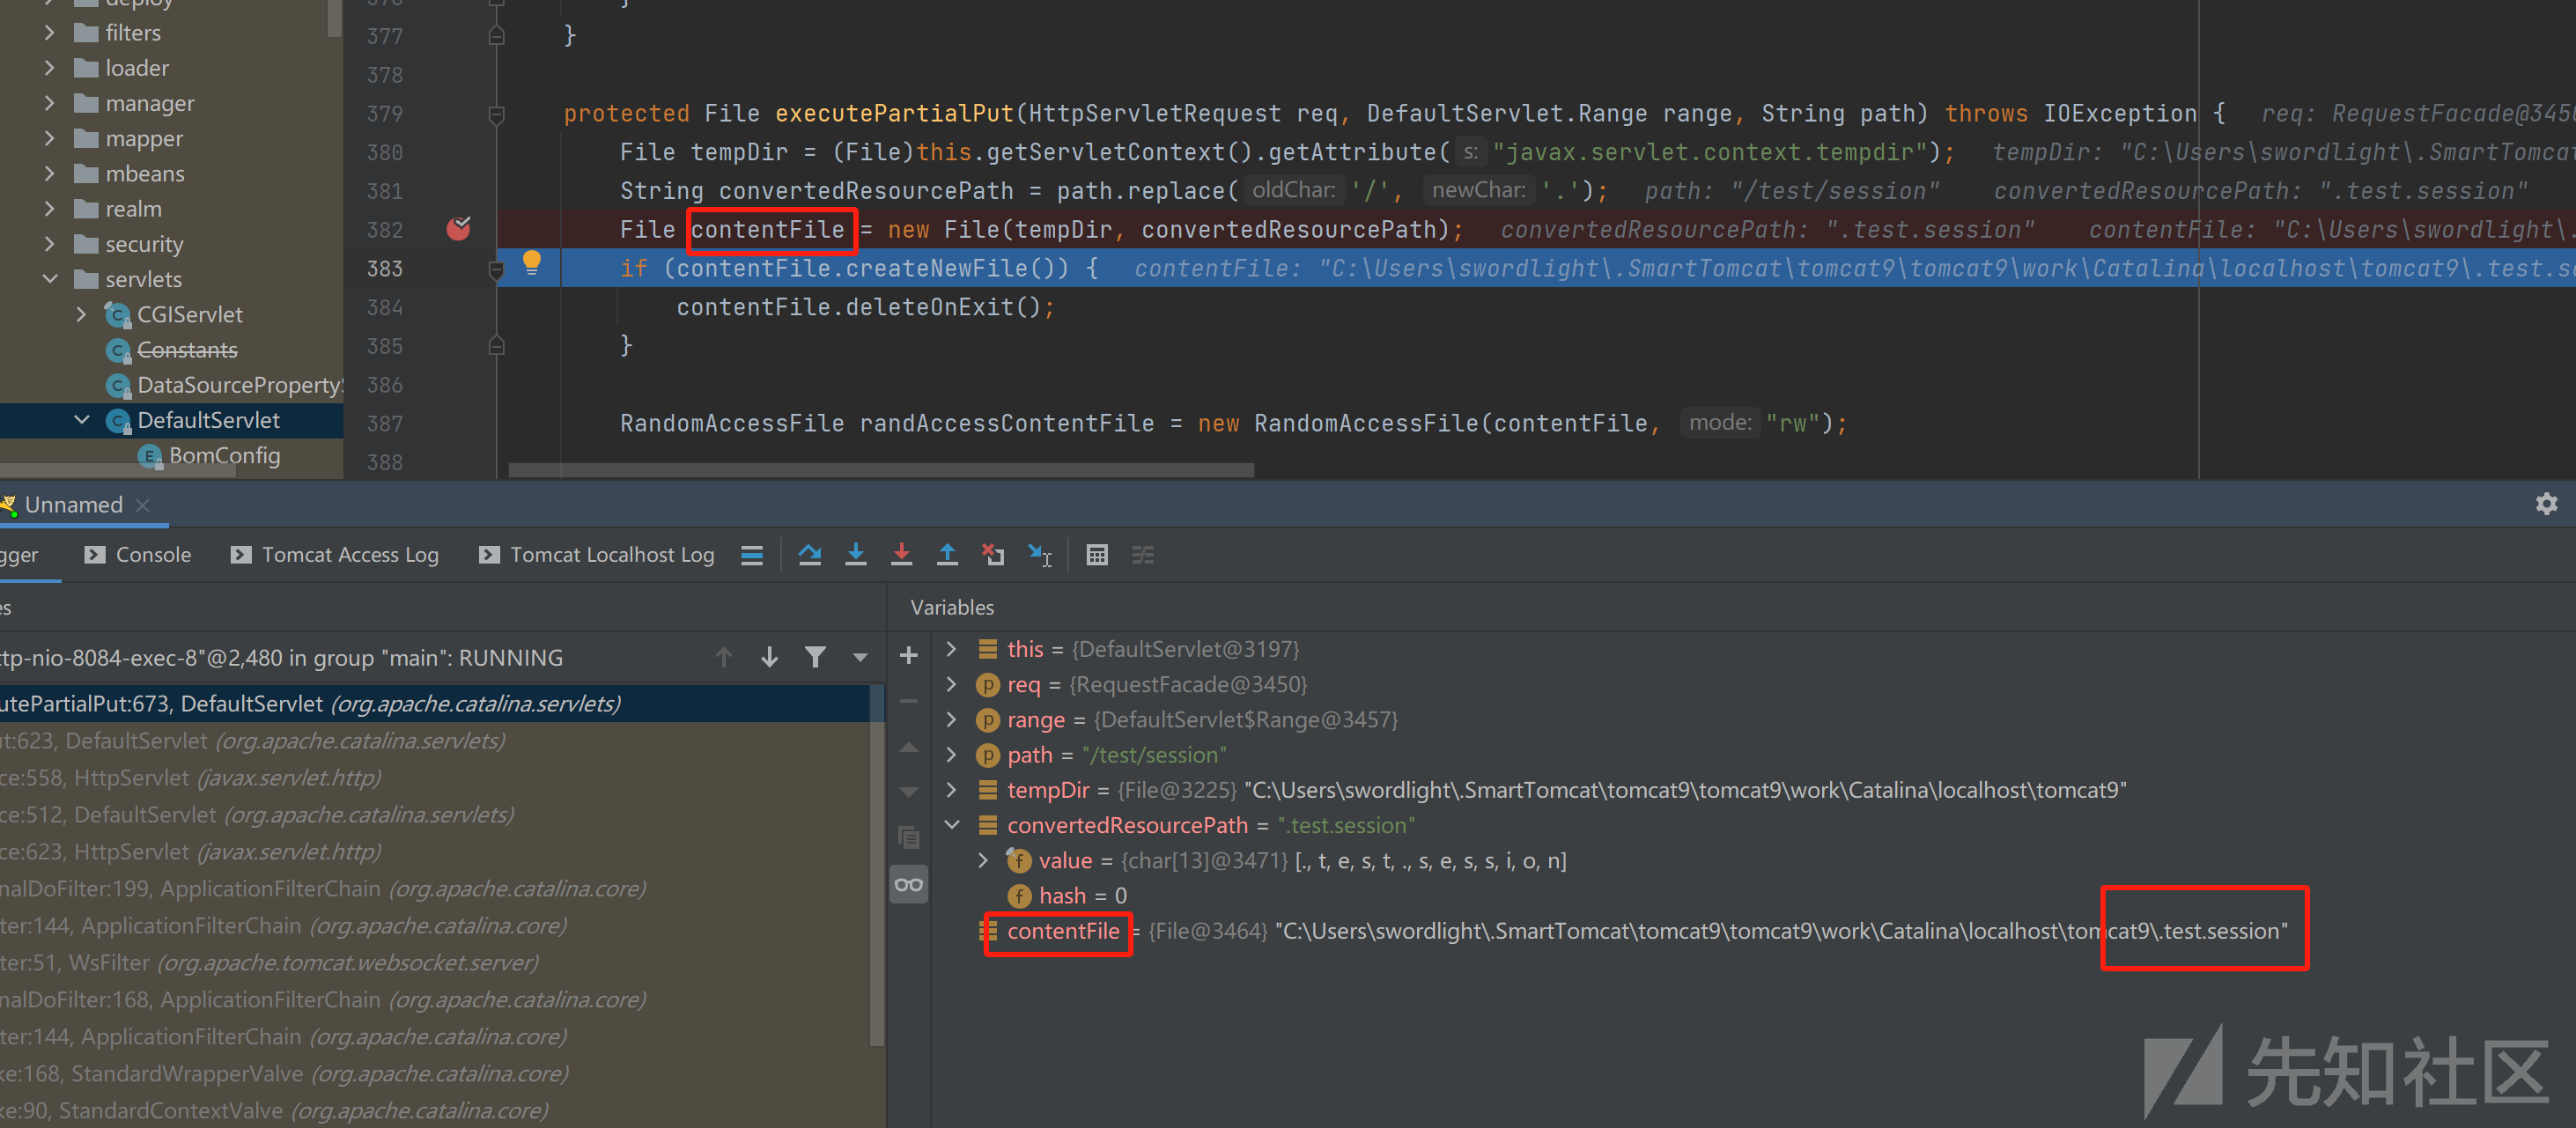This screenshot has width=2576, height=1128.
Task: Expand the filters folder
Action: click(x=49, y=33)
